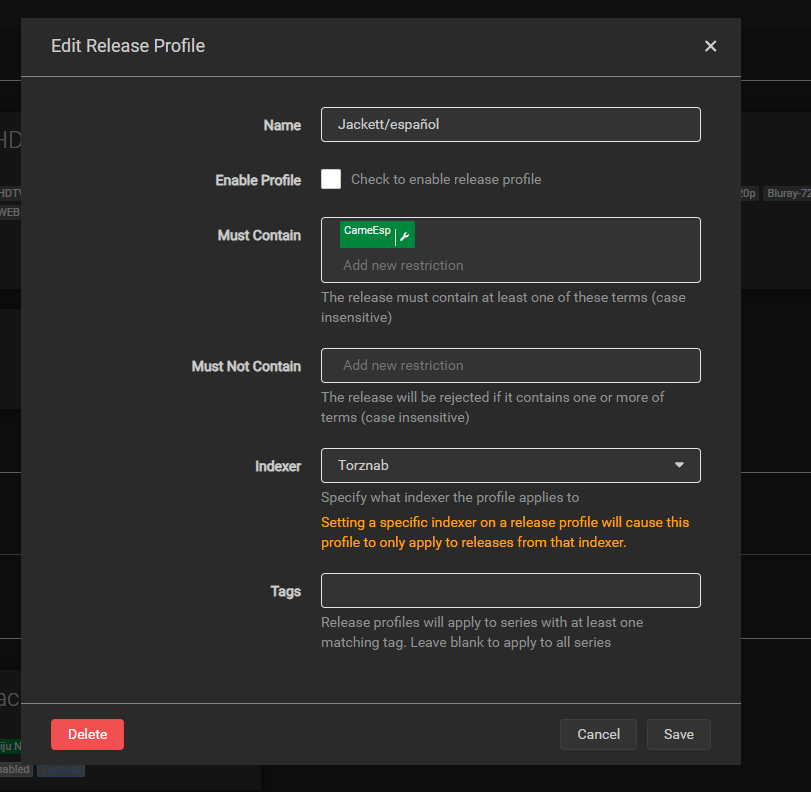Click the Must Not Contain restriction field

coord(510,366)
